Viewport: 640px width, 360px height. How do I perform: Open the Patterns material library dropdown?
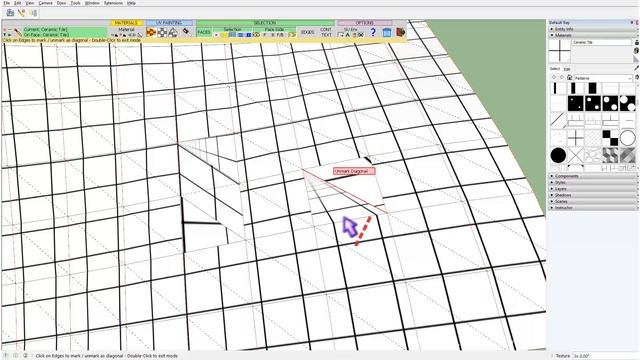[603, 78]
